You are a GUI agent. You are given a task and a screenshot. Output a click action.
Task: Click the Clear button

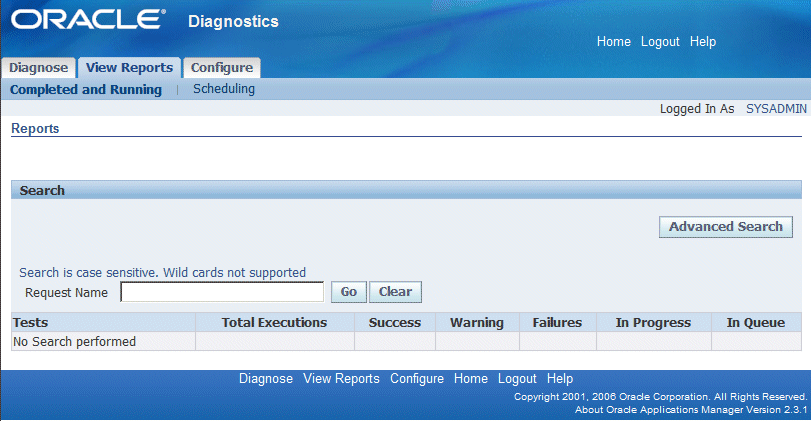coord(396,292)
